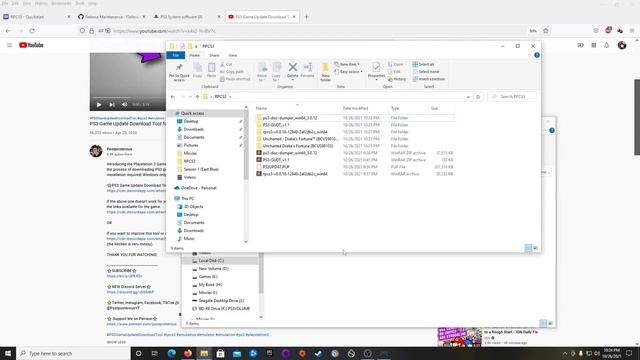The height and width of the screenshot is (360, 640).
Task: Switch to the RPCS3 Quickstart browser tab
Action: (x=37, y=17)
